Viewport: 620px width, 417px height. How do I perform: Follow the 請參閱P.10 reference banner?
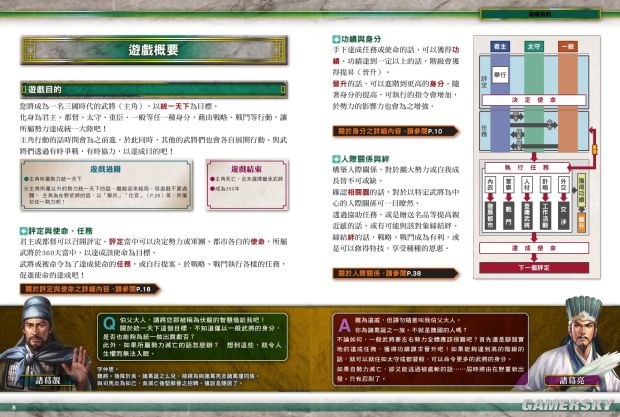pyautogui.click(x=395, y=131)
